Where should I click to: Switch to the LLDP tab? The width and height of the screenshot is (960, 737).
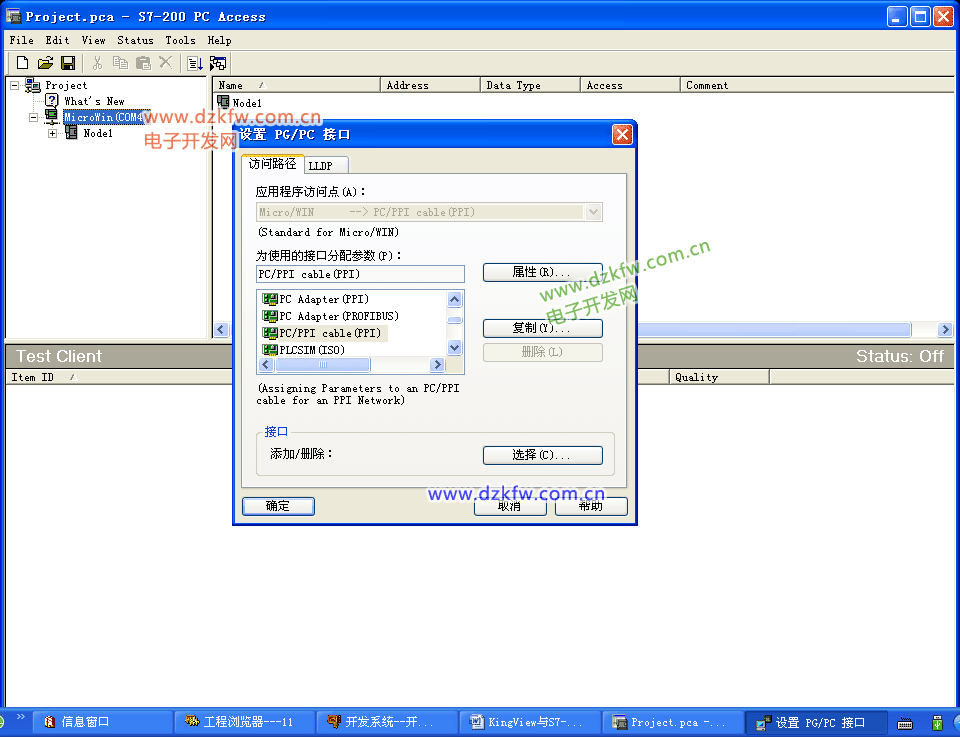pos(321,165)
